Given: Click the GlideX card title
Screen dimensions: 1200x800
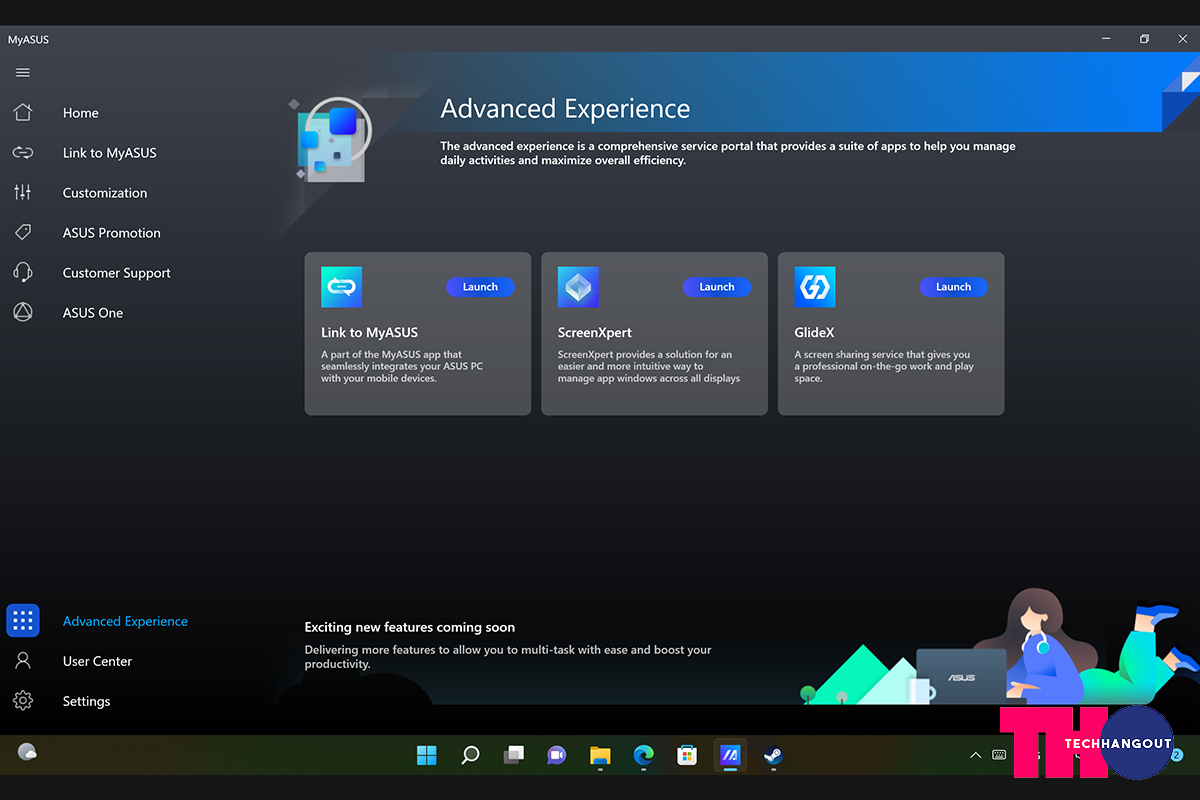Looking at the screenshot, I should tap(815, 332).
